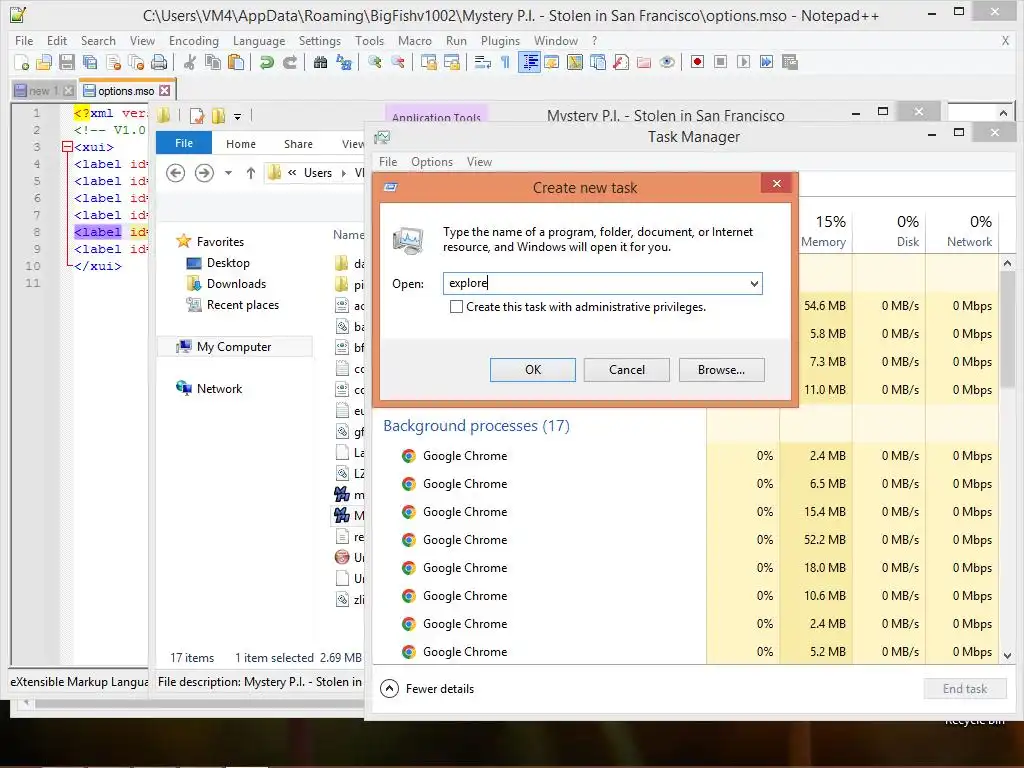This screenshot has width=1024, height=768.
Task: Switch to the Home tab in Explorer ribbon
Action: [241, 144]
